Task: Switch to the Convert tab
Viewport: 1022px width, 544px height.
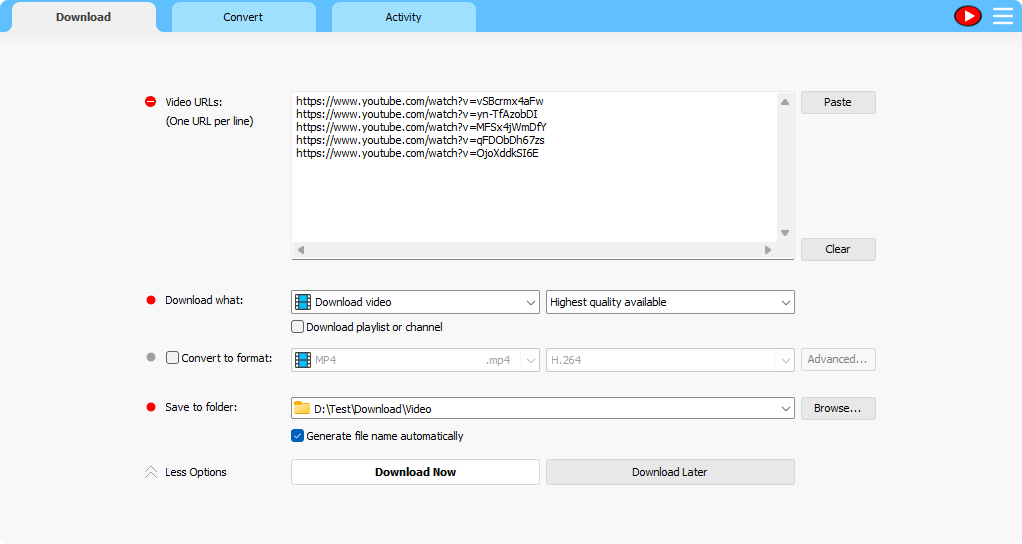Action: coord(243,17)
